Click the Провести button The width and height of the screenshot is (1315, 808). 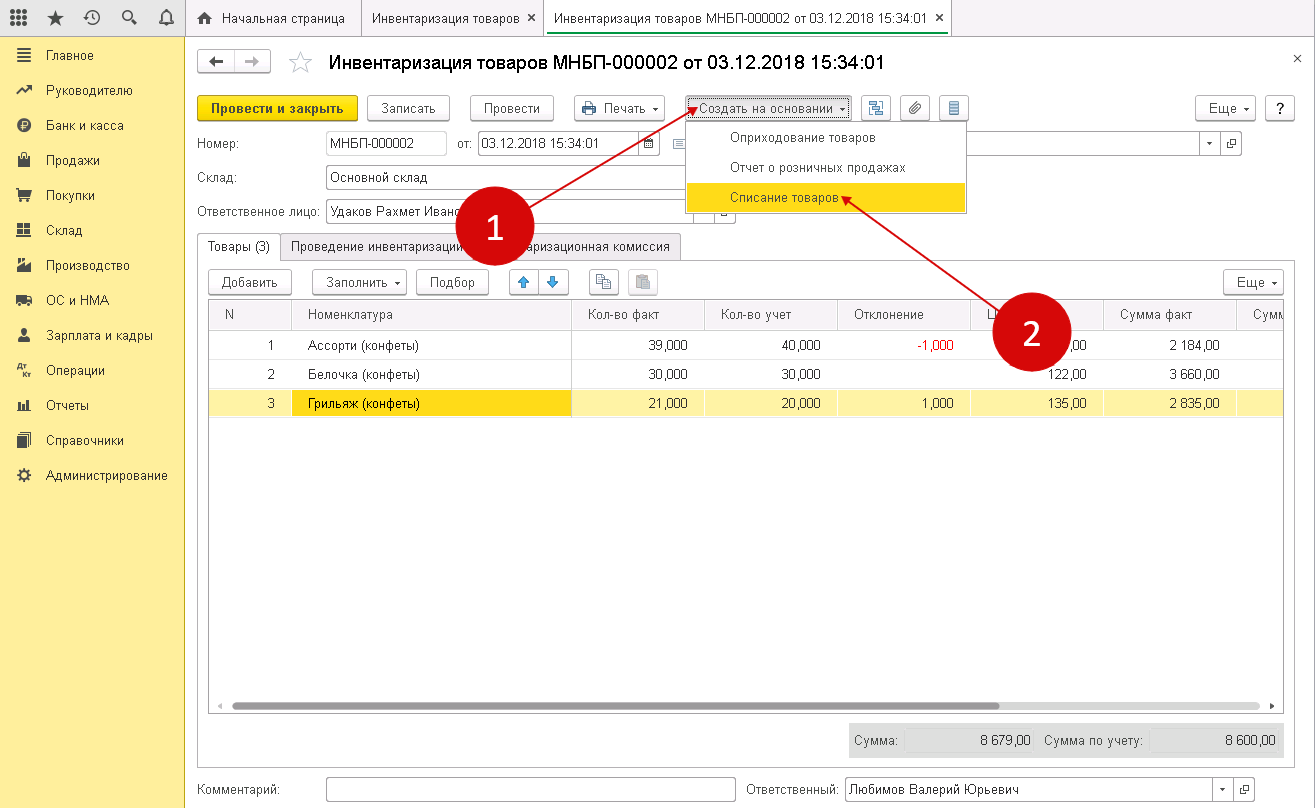point(512,108)
